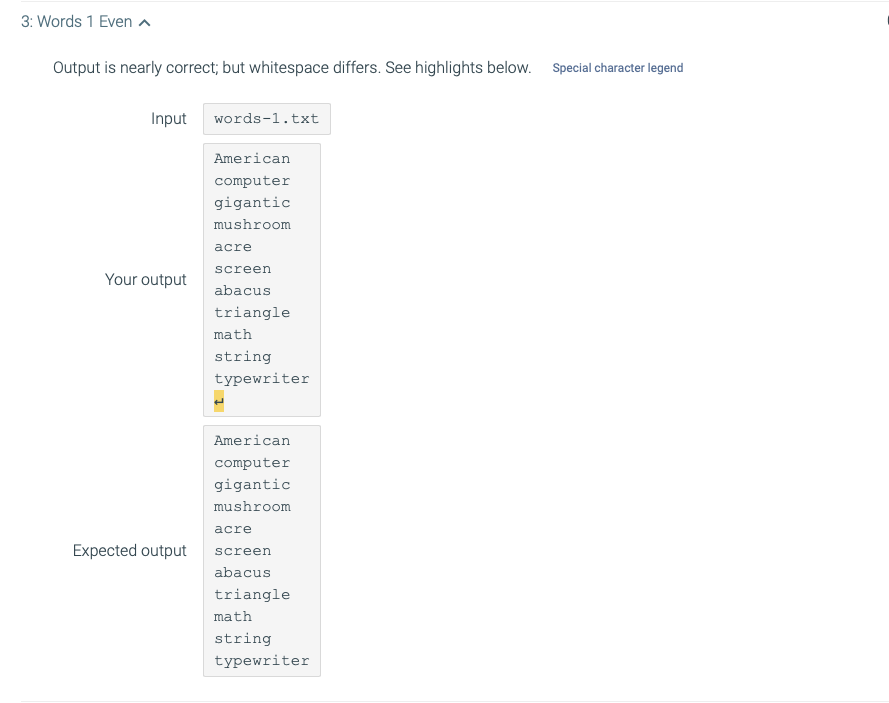Click the word "screen" in Your output
889x703 pixels.
pyautogui.click(x=243, y=268)
